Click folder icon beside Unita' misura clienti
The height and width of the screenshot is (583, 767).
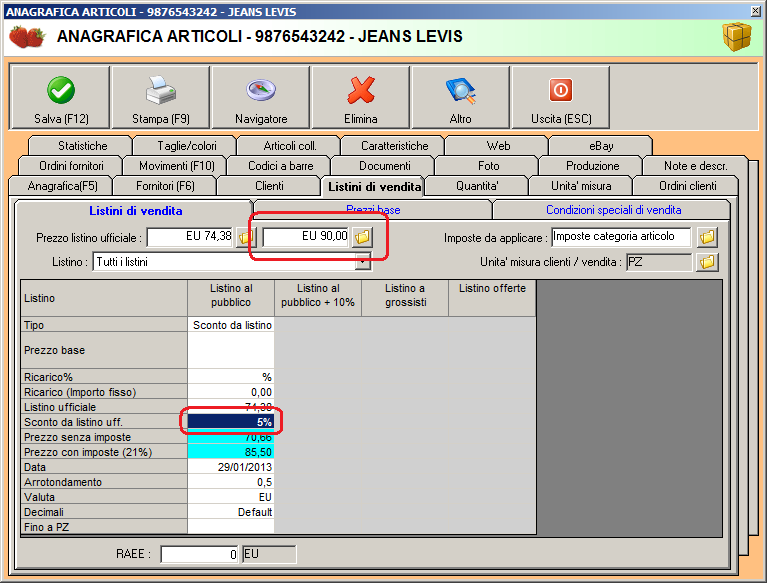[x=707, y=262]
